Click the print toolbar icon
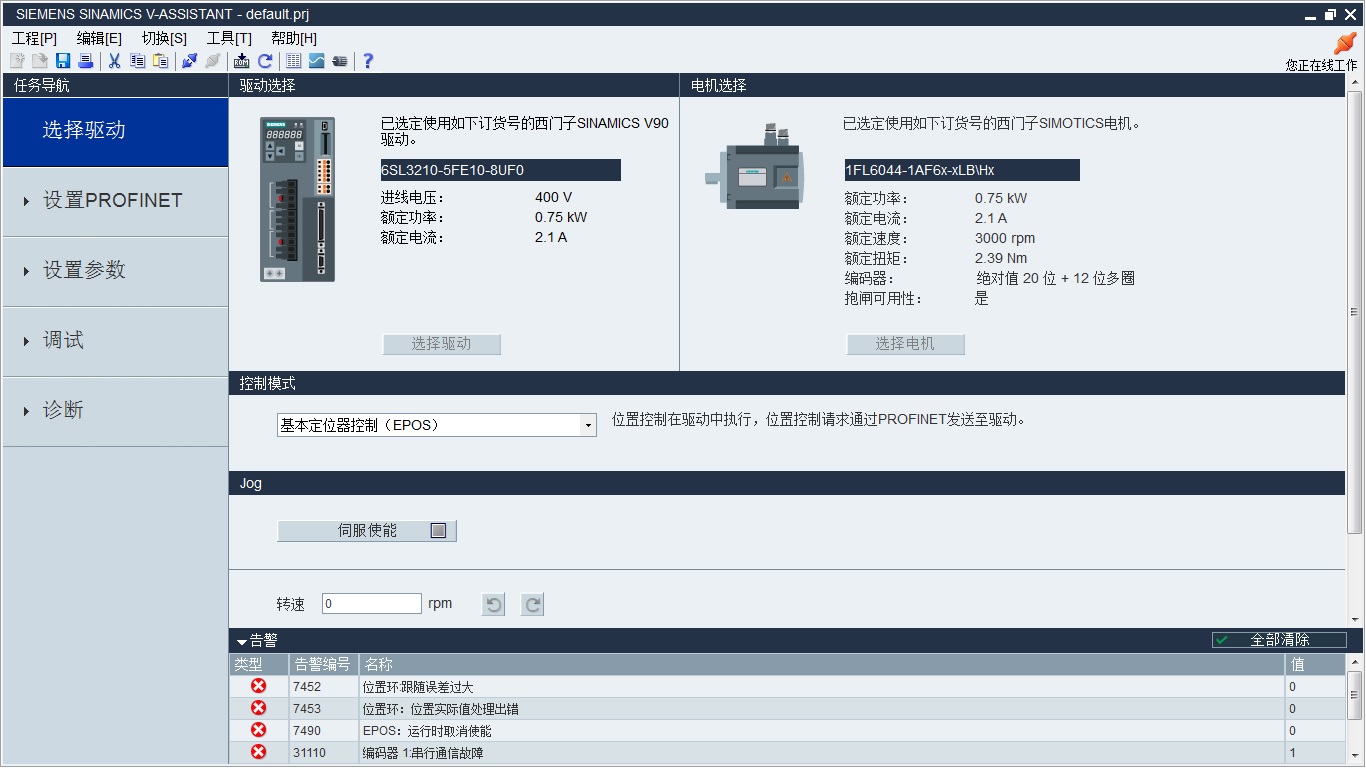The image size is (1366, 768). (x=86, y=61)
